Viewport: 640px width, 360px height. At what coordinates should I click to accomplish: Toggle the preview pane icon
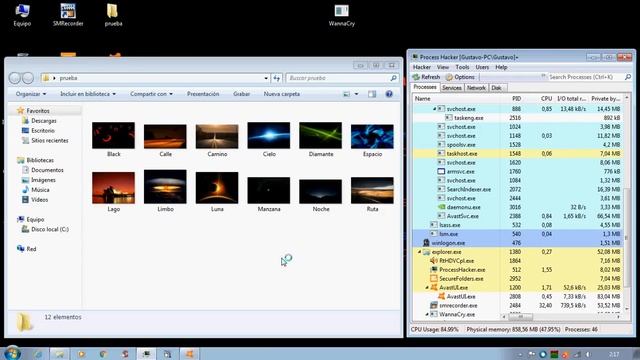(x=372, y=94)
